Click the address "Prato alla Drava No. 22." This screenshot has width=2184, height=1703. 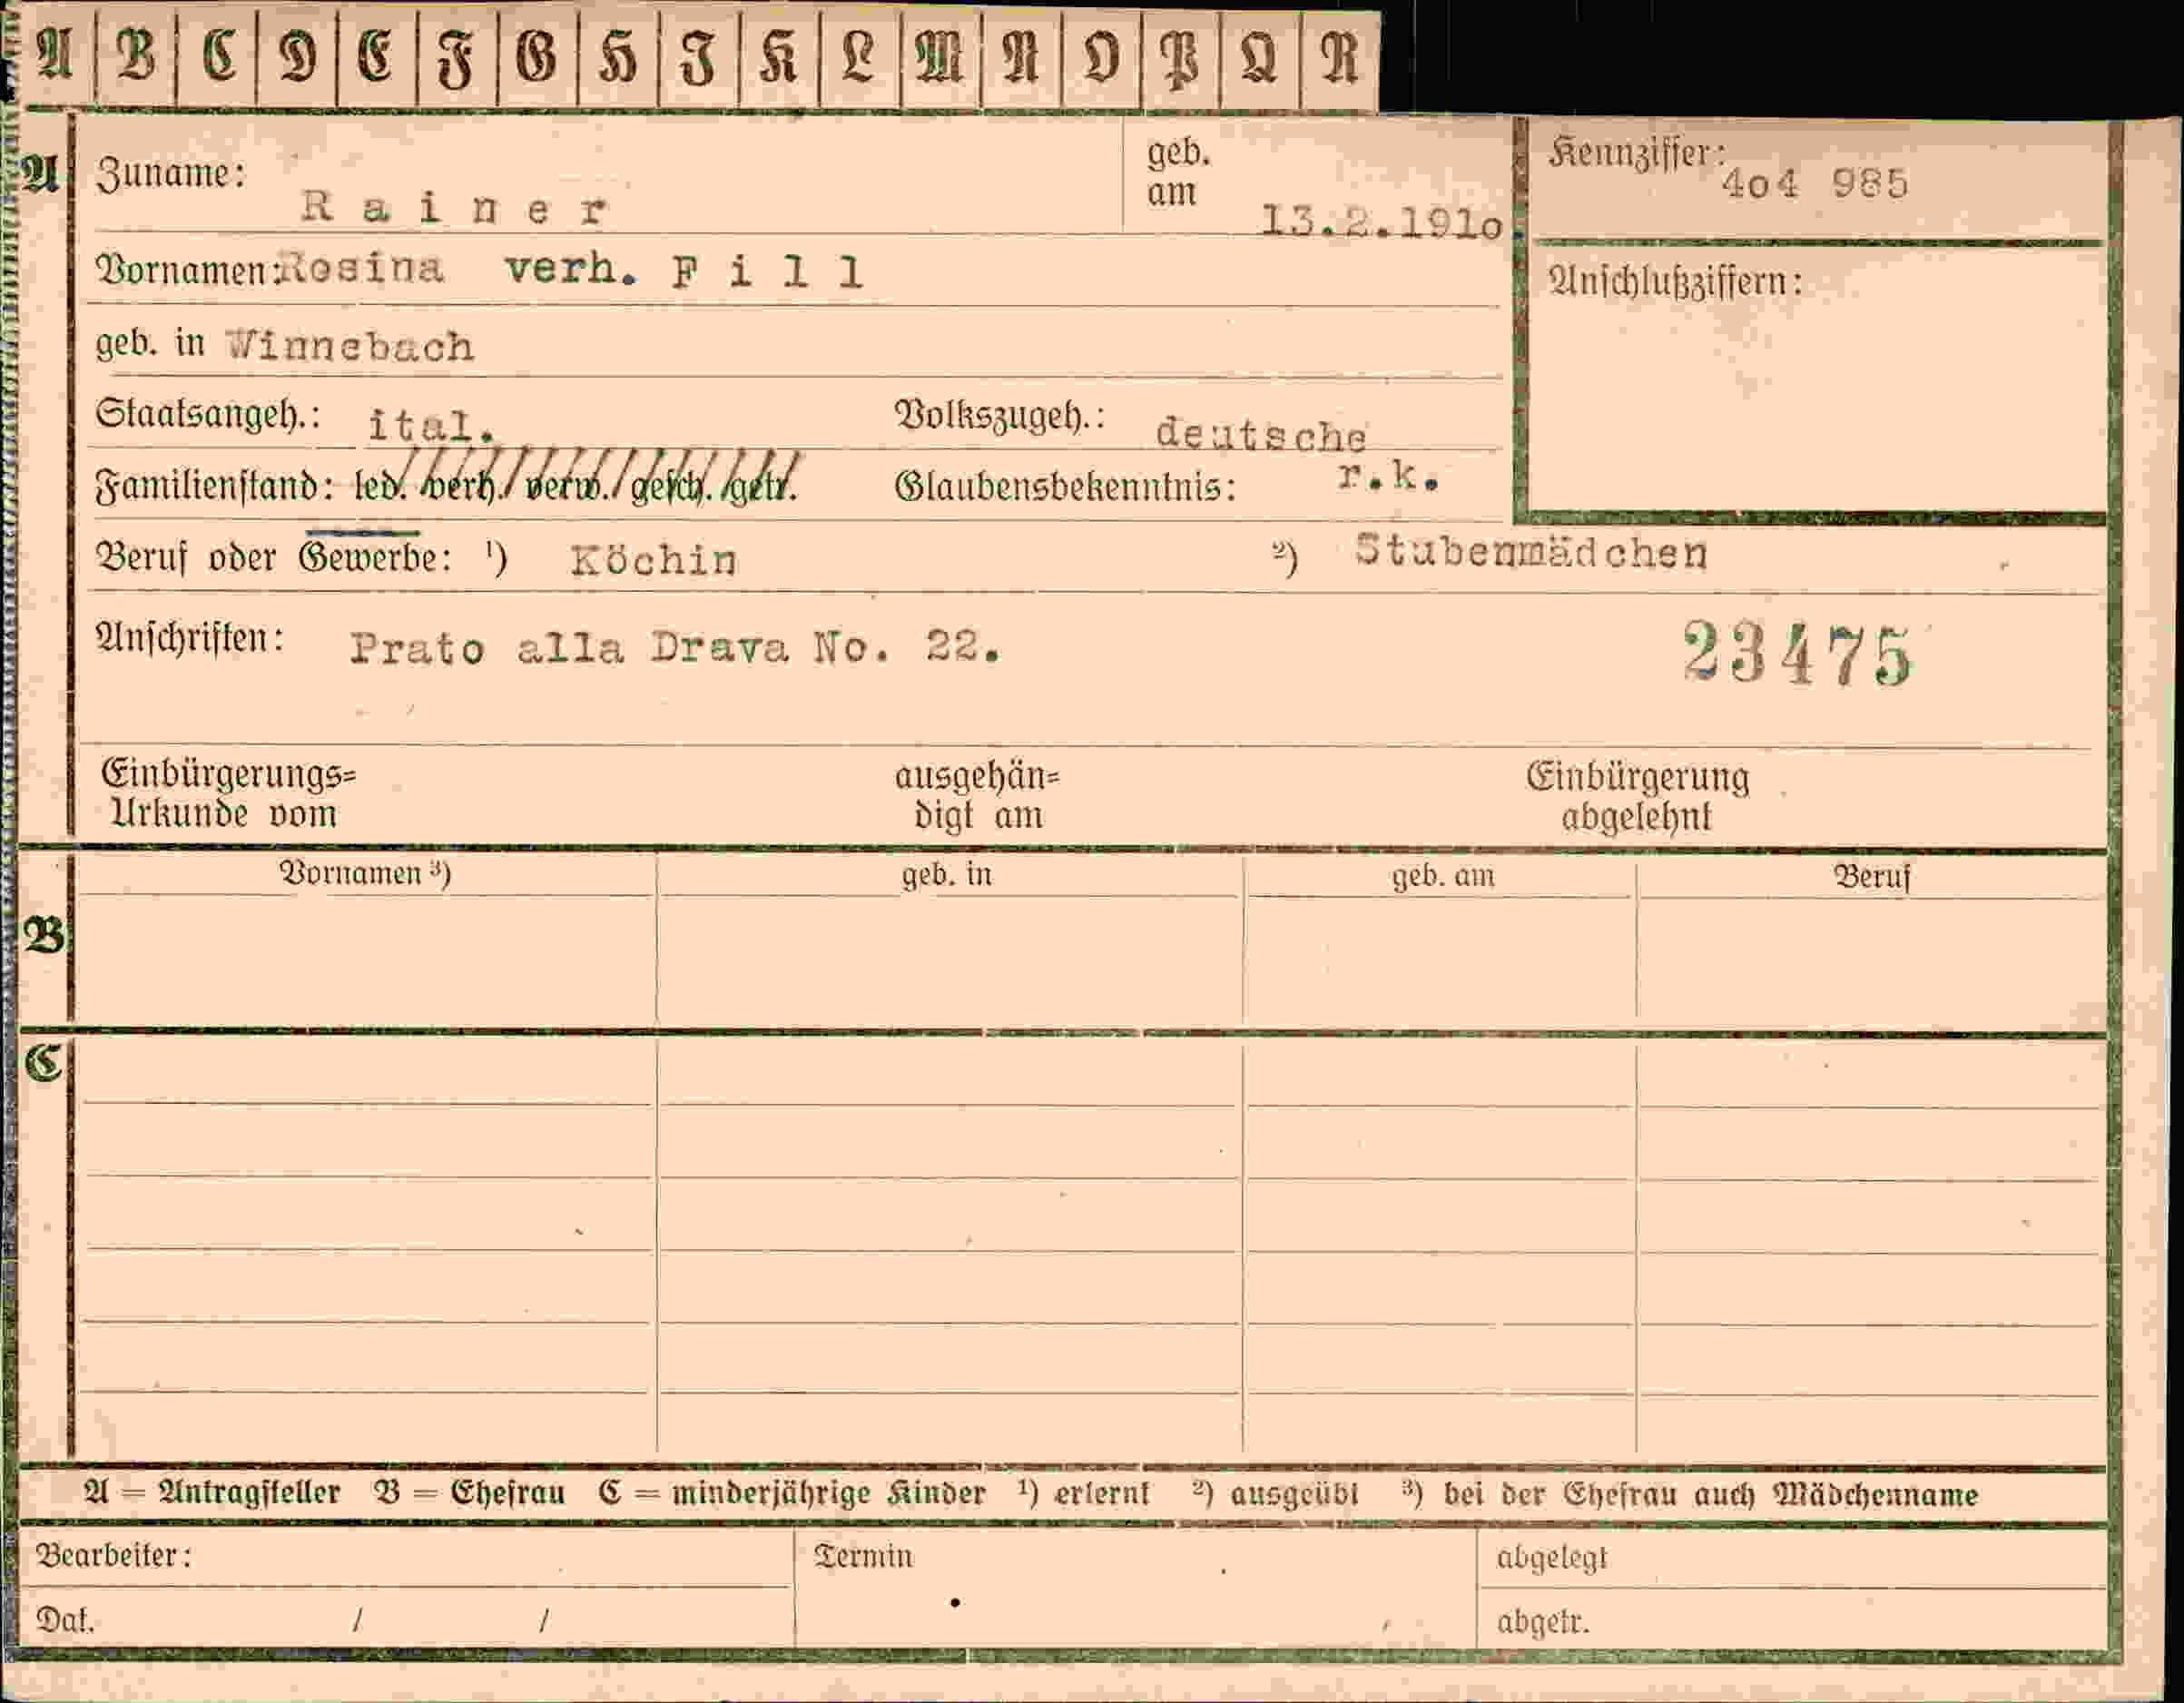(675, 649)
